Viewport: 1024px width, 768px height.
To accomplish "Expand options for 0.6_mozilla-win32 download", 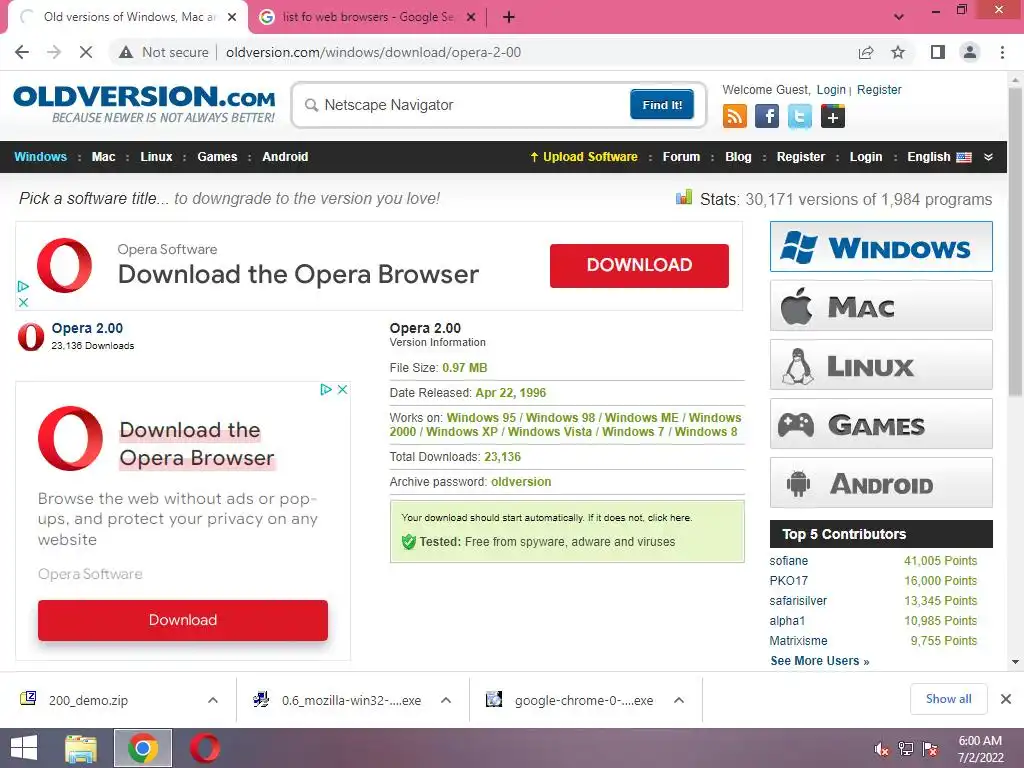I will (x=446, y=700).
